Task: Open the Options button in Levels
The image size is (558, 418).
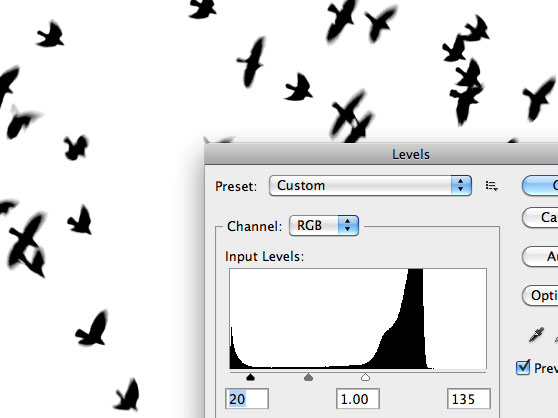Action: coord(540,295)
